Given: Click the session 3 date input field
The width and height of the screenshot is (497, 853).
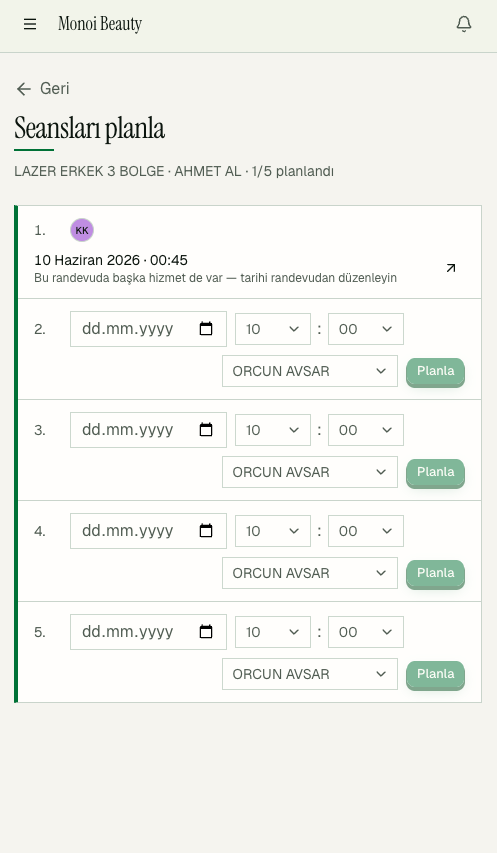Looking at the screenshot, I should pos(148,430).
